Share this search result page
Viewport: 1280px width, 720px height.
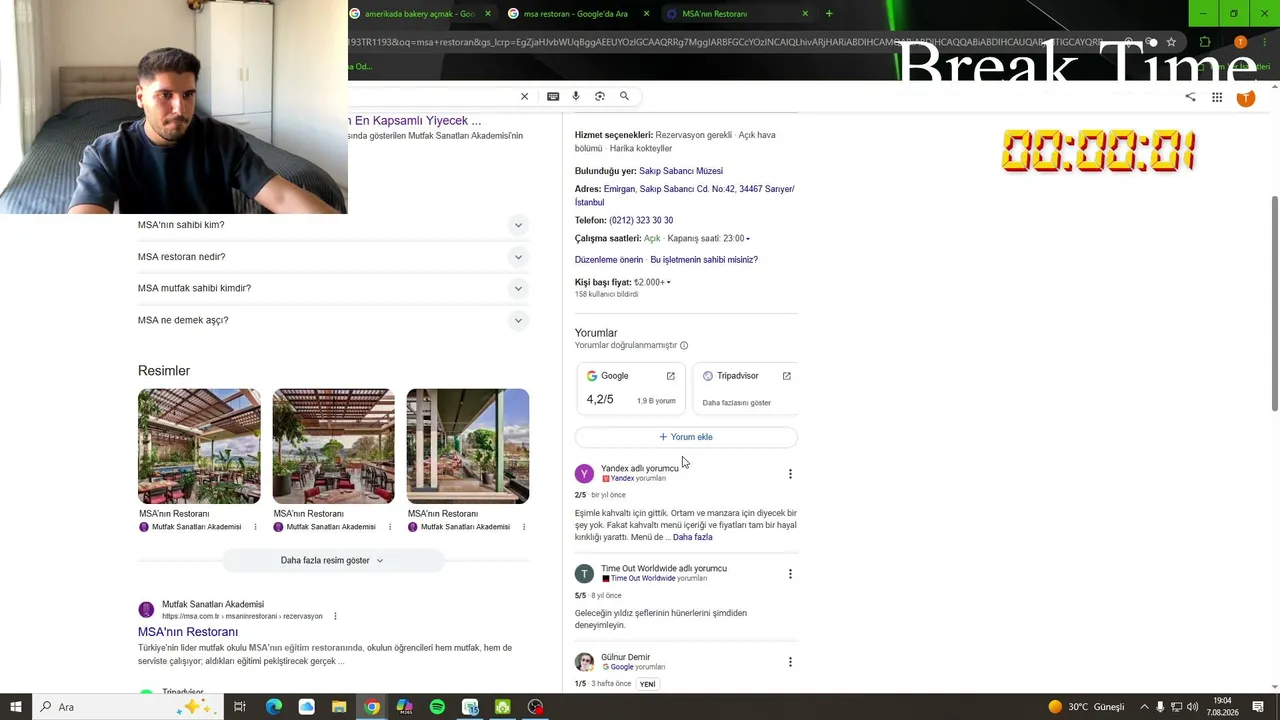pos(1190,97)
